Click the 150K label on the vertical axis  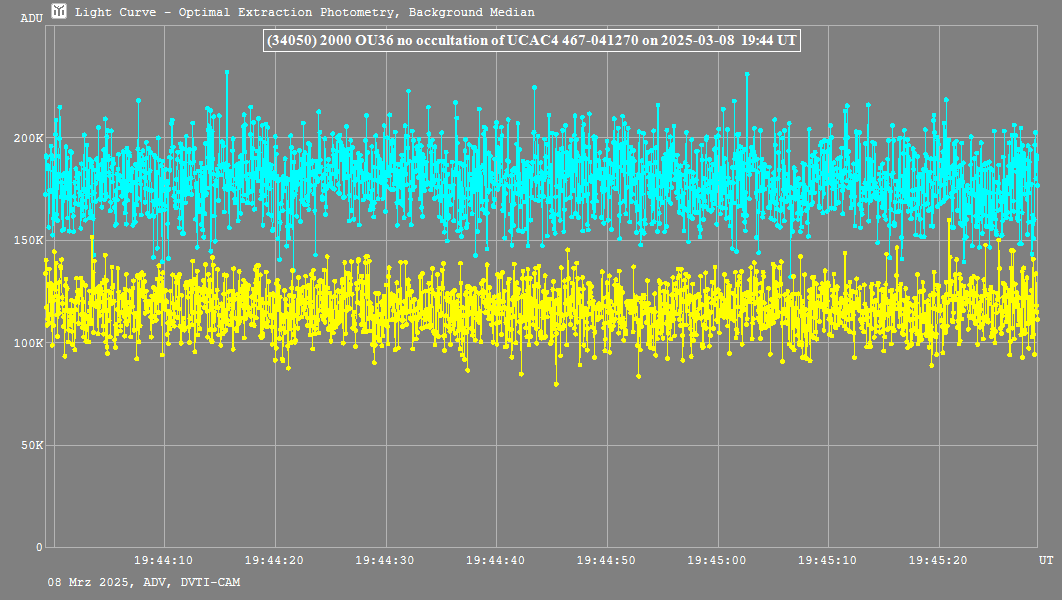[x=30, y=240]
